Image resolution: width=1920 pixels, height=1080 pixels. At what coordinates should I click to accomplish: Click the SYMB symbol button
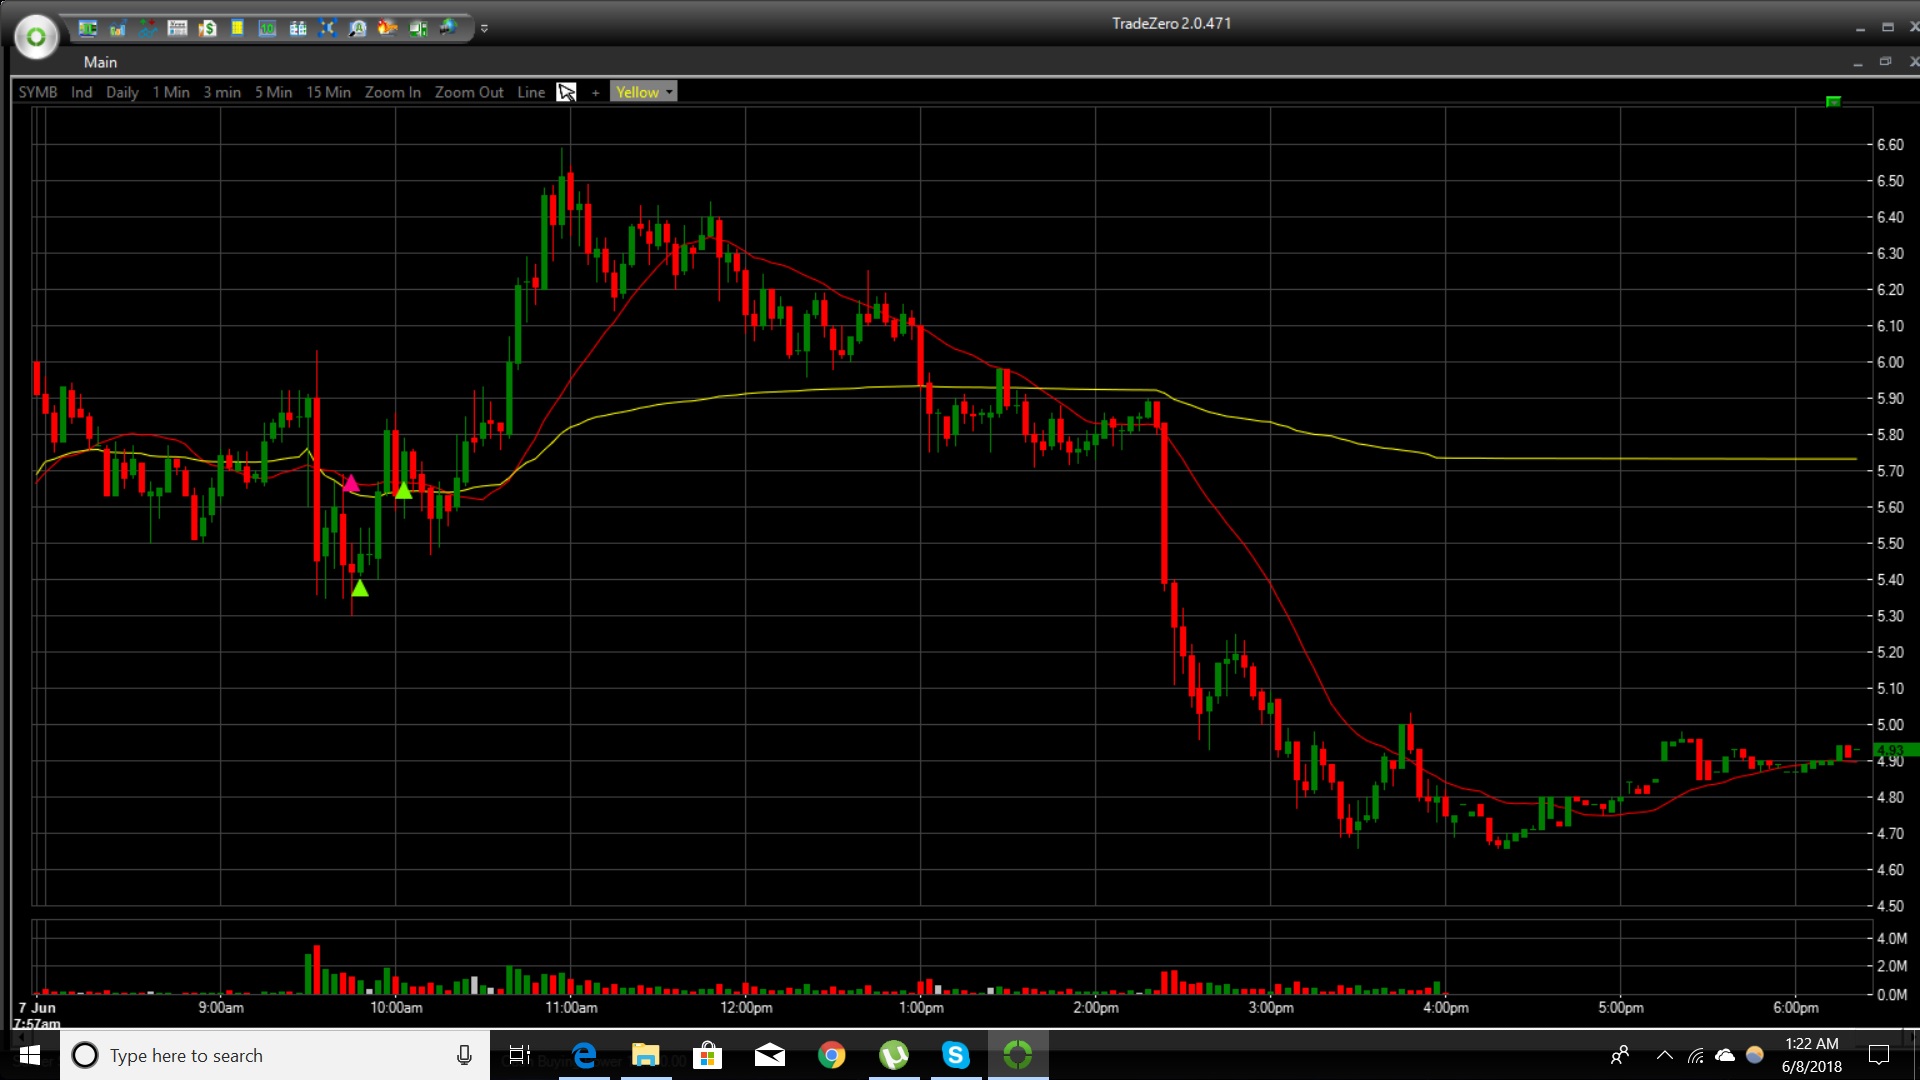(x=38, y=92)
